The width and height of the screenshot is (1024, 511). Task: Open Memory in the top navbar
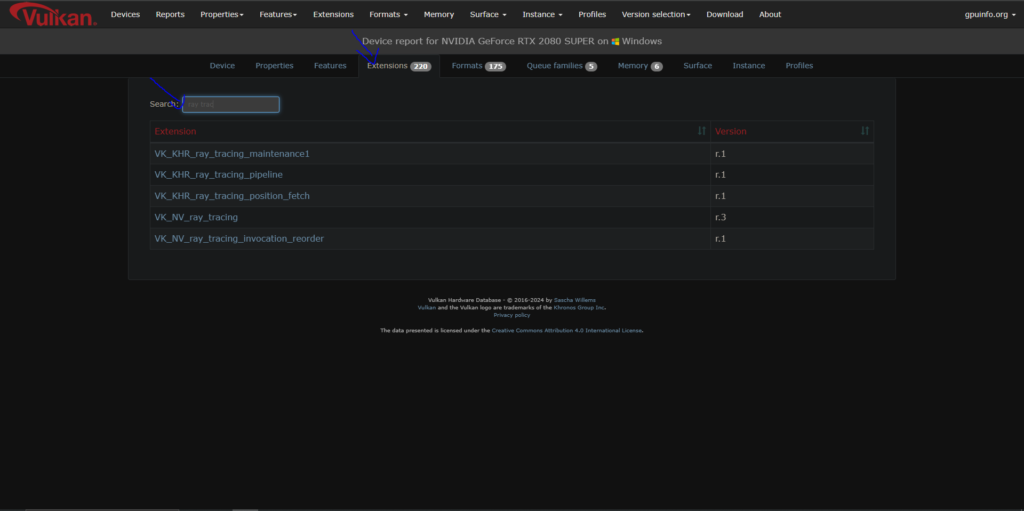(x=439, y=14)
